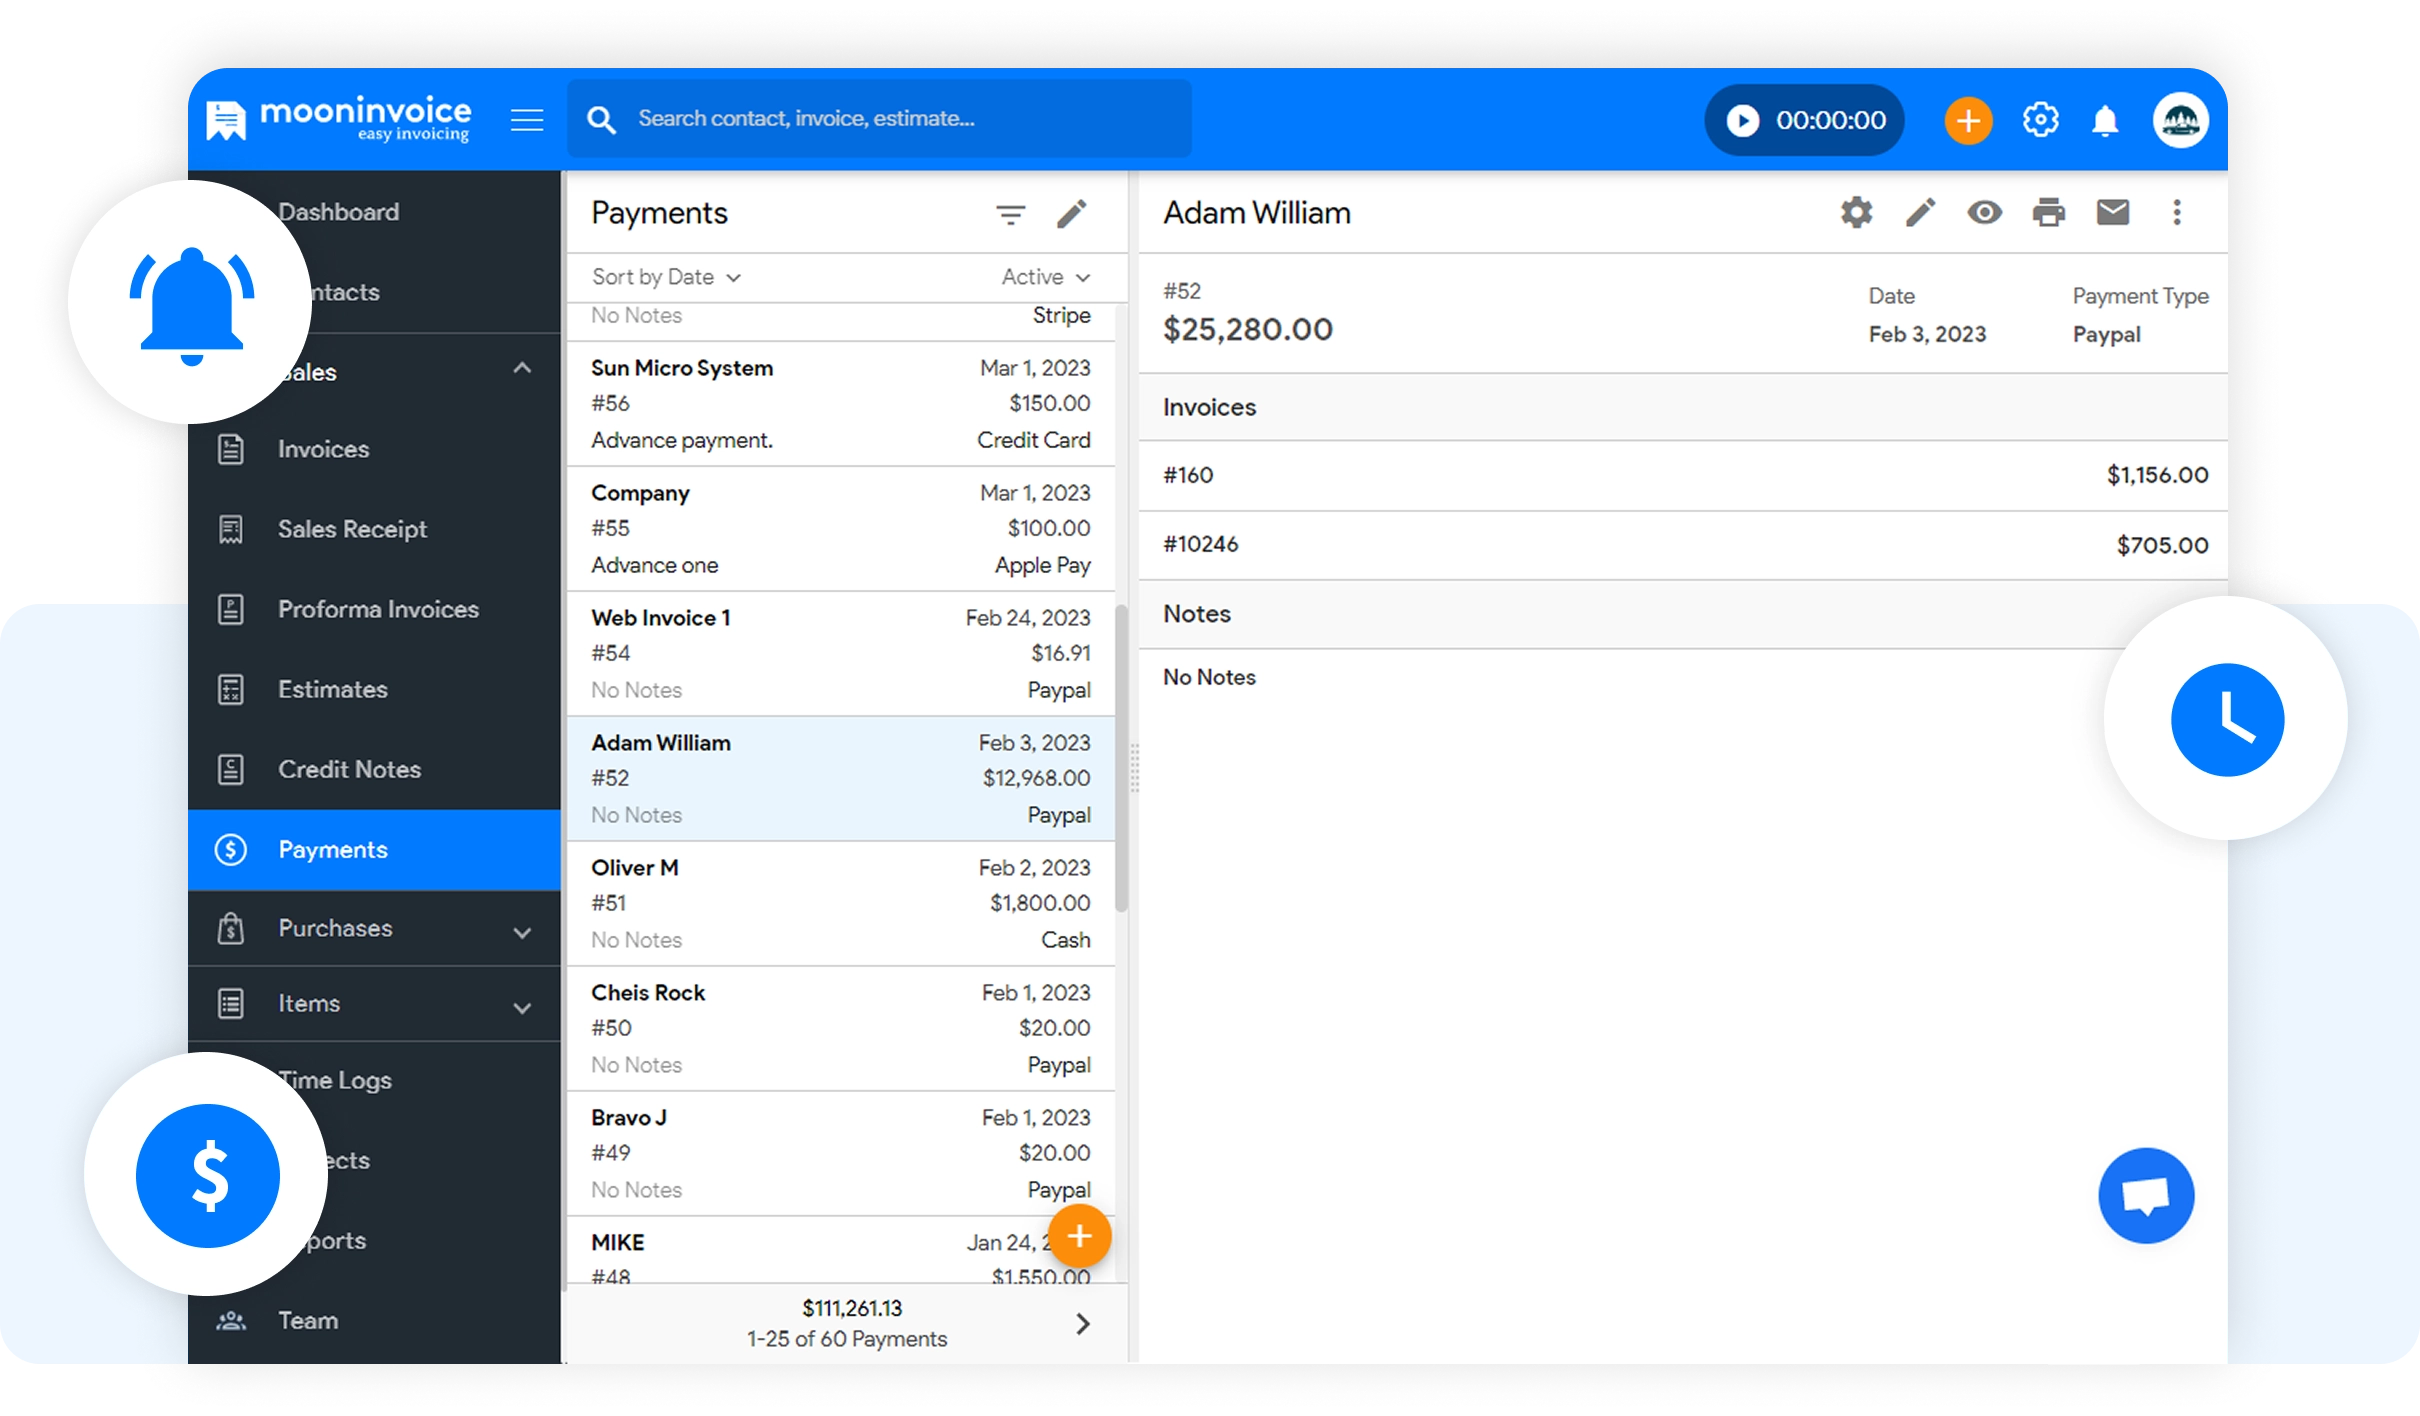Email the payment using envelope icon
The image size is (2420, 1416).
coord(2112,212)
